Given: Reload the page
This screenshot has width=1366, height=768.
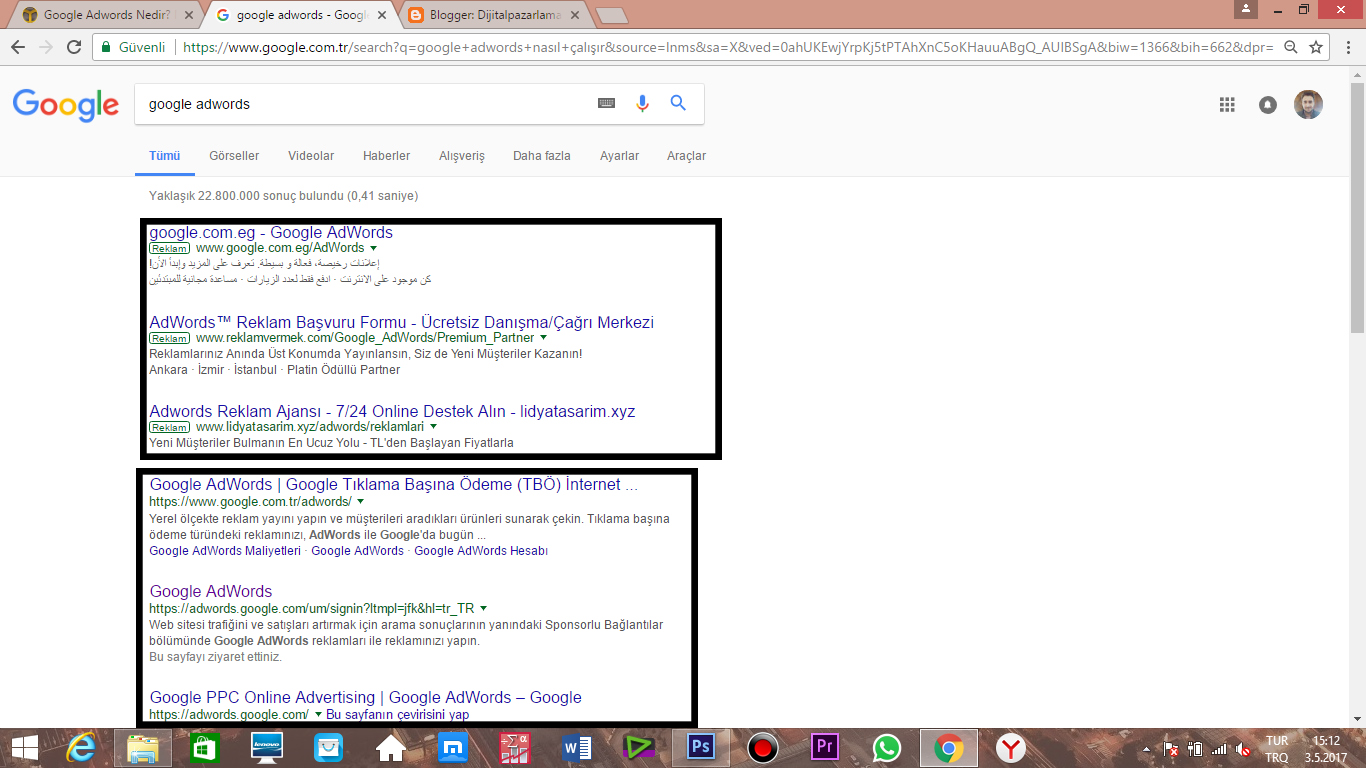Looking at the screenshot, I should click(x=74, y=47).
